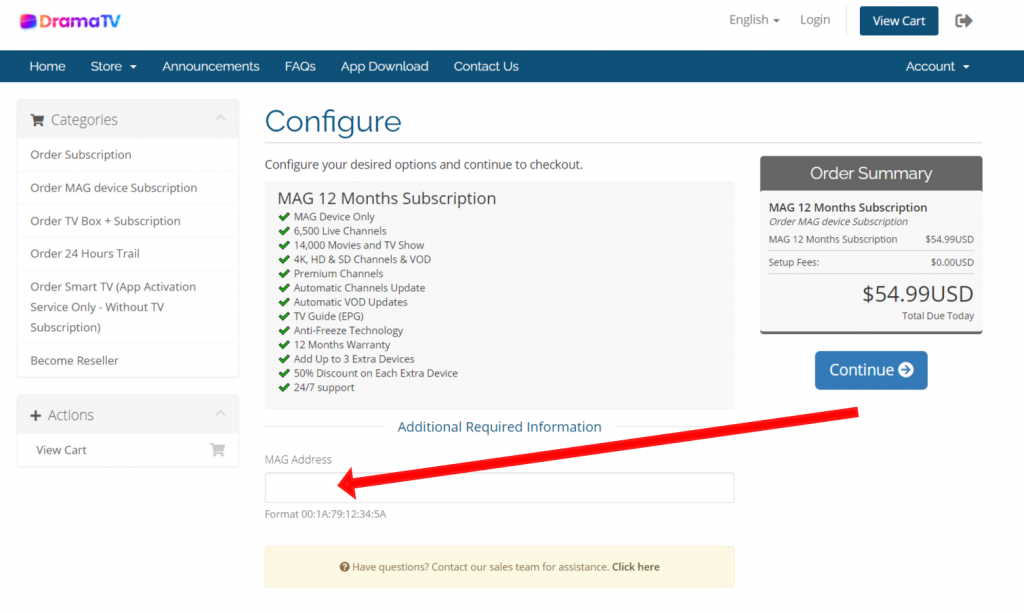1024x613 pixels.
Task: Click the logout arrow icon in header
Action: pyautogui.click(x=964, y=21)
